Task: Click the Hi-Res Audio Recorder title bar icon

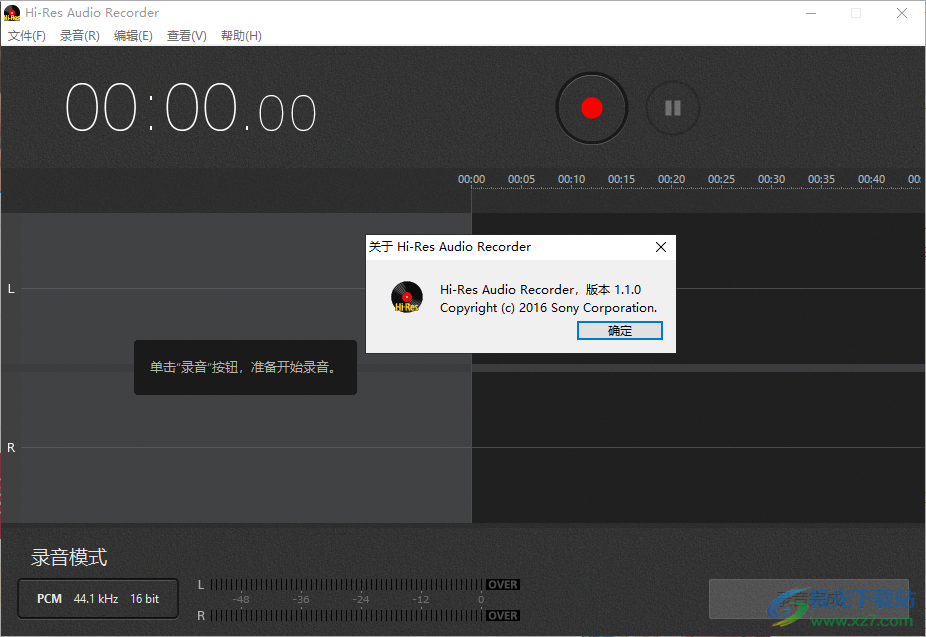Action: tap(11, 12)
